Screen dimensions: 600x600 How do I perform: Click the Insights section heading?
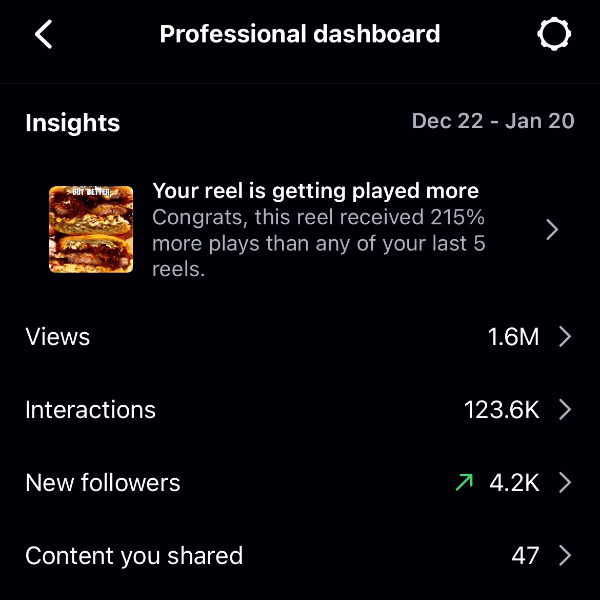72,123
